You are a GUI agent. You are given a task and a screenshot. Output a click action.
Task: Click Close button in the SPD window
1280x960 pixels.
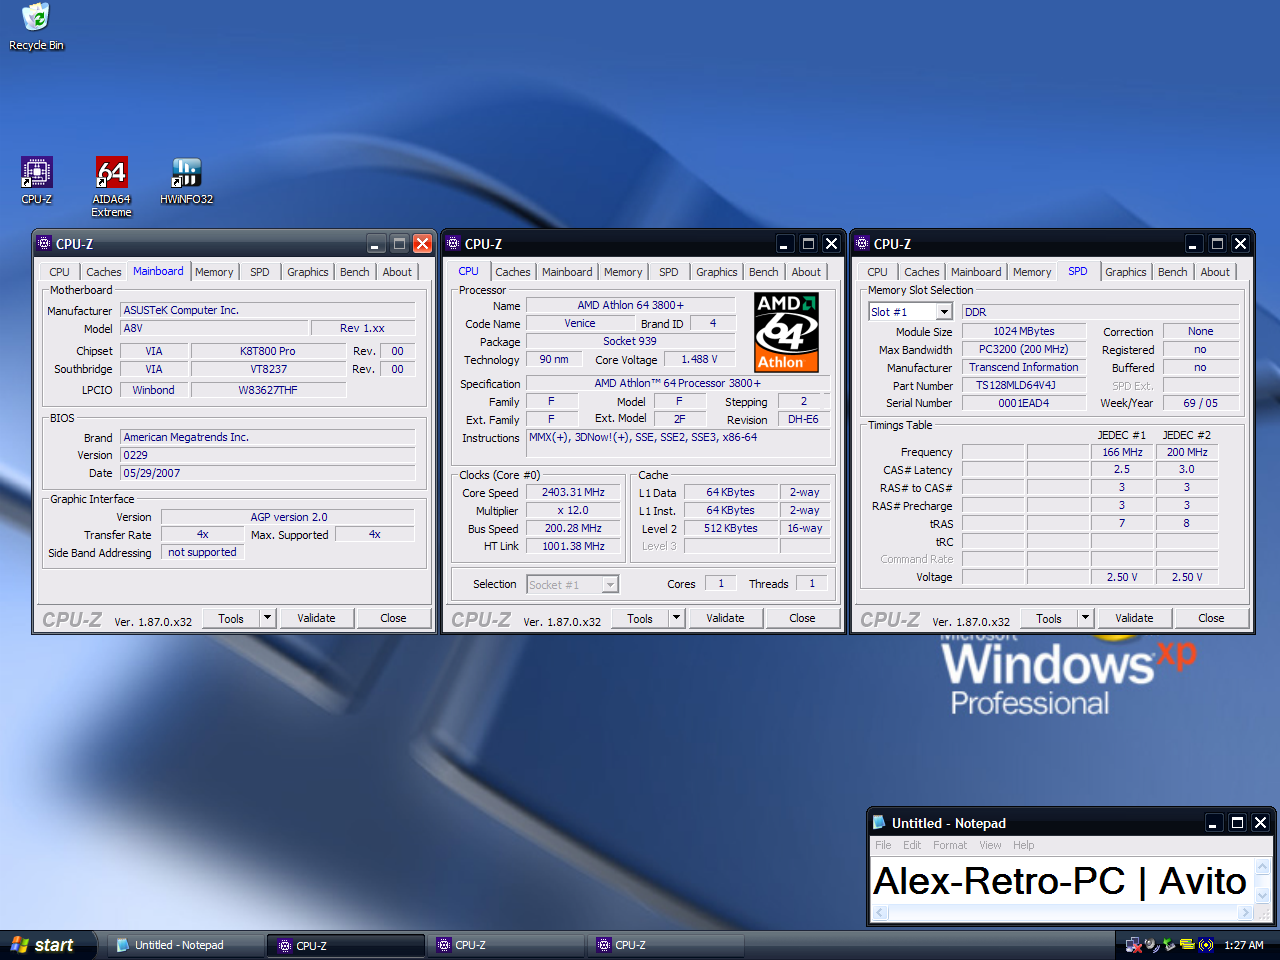pos(1210,618)
